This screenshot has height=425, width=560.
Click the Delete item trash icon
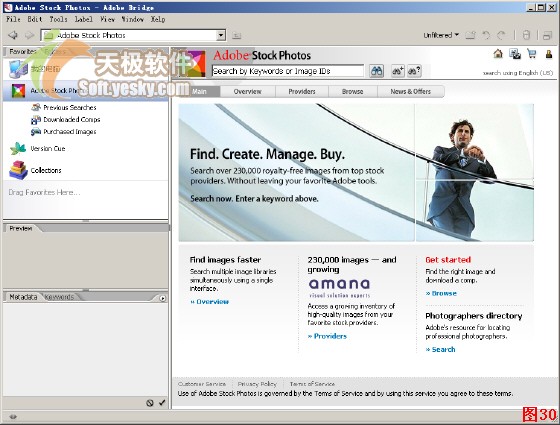tap(526, 35)
